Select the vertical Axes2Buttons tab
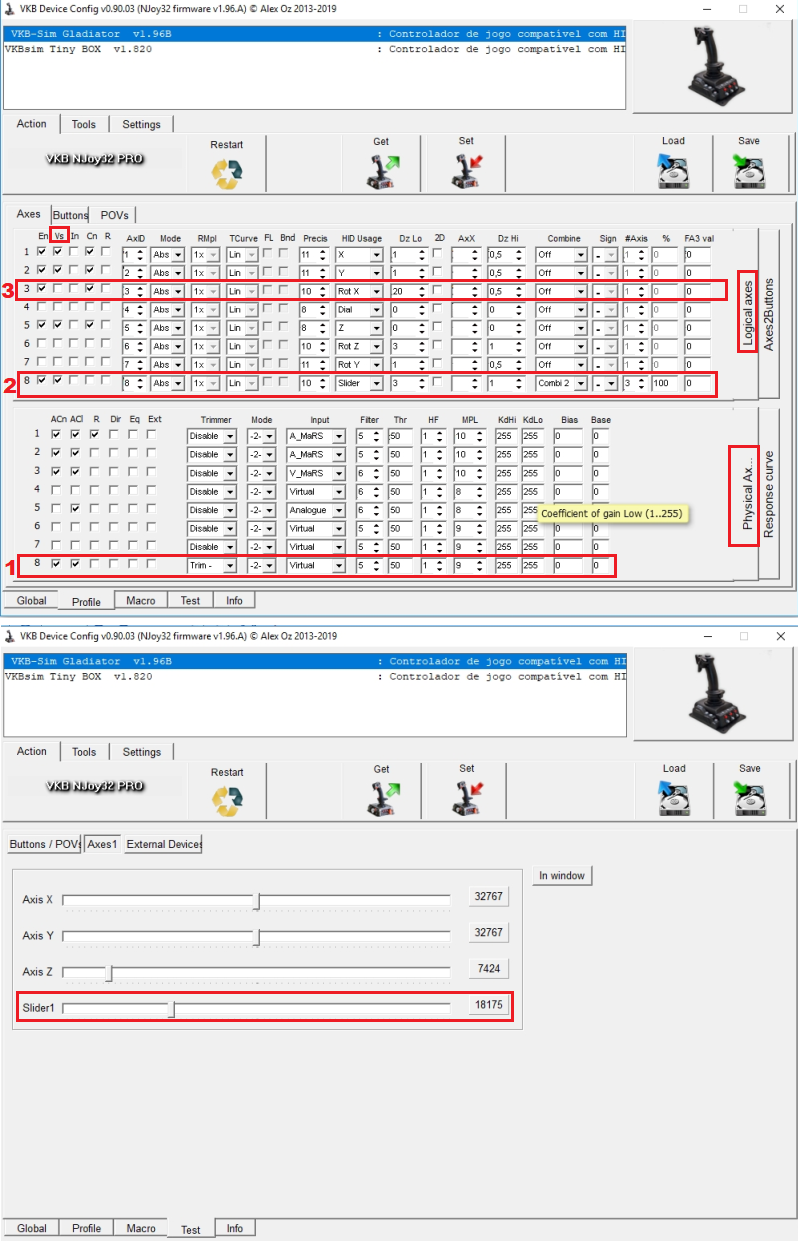 pyautogui.click(x=769, y=315)
